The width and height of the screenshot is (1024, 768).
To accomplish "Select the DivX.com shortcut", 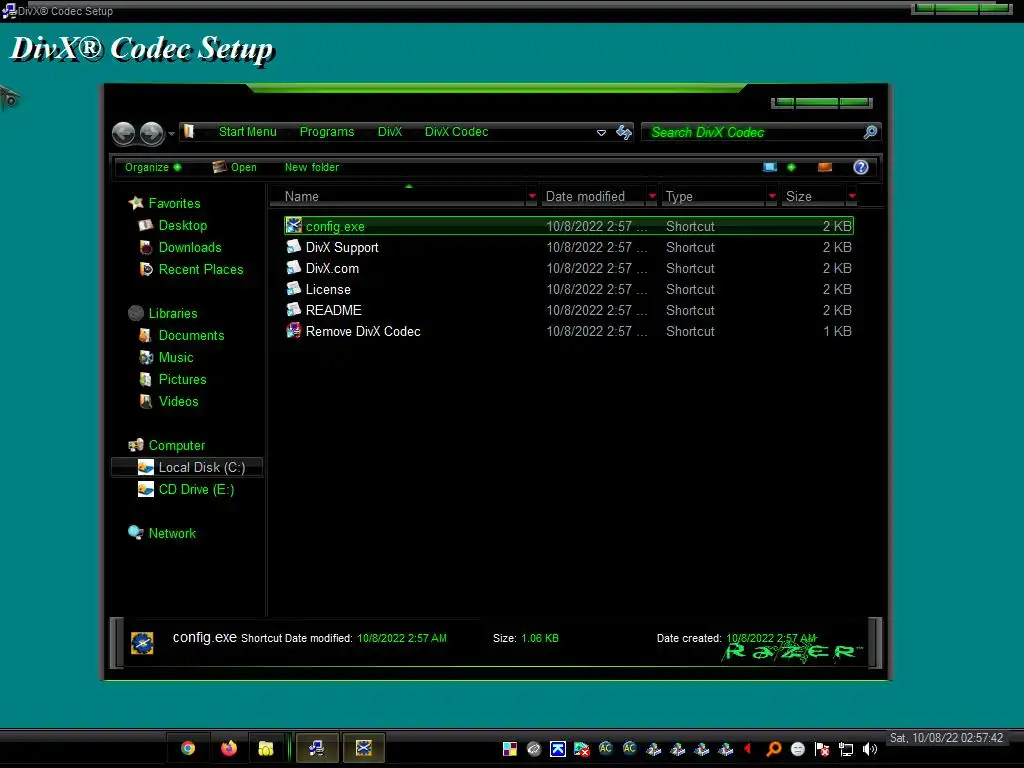I will click(569, 268).
